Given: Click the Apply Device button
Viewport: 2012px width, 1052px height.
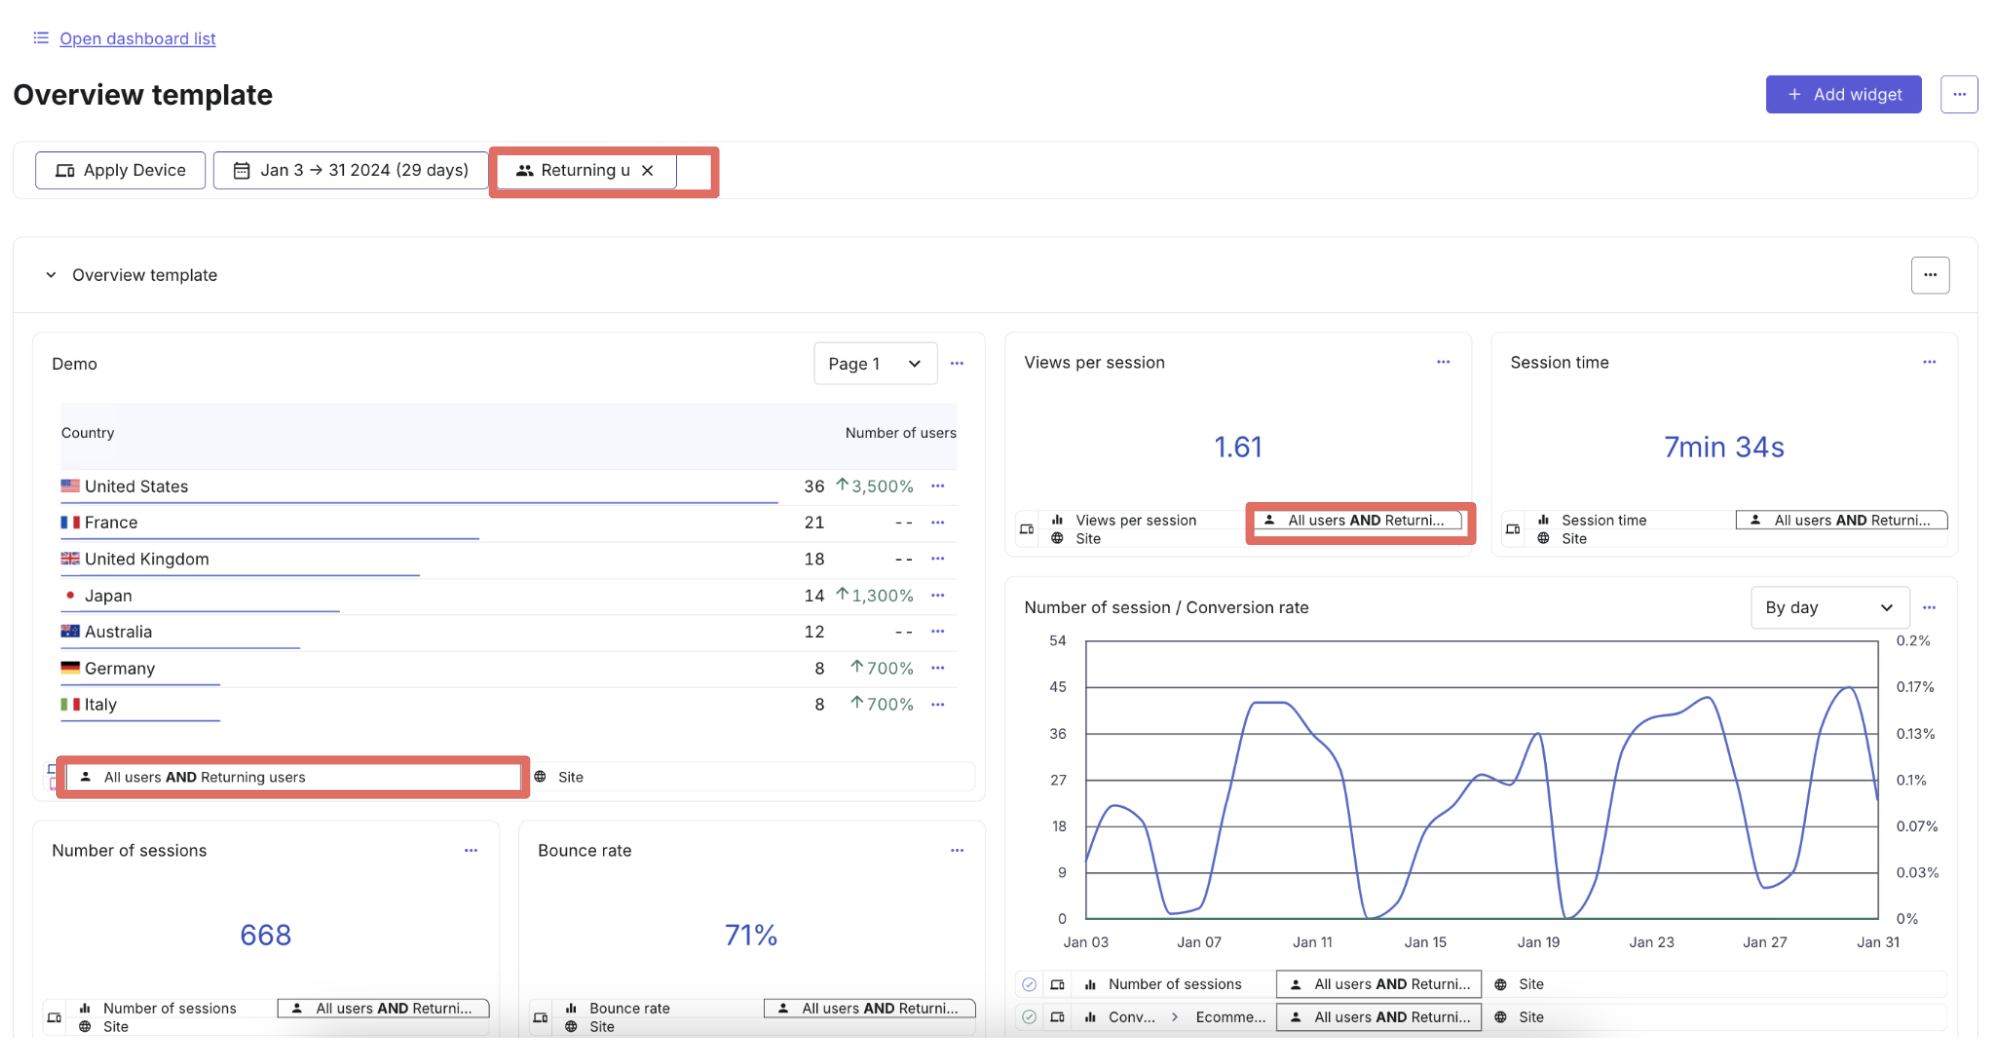Looking at the screenshot, I should pos(120,170).
